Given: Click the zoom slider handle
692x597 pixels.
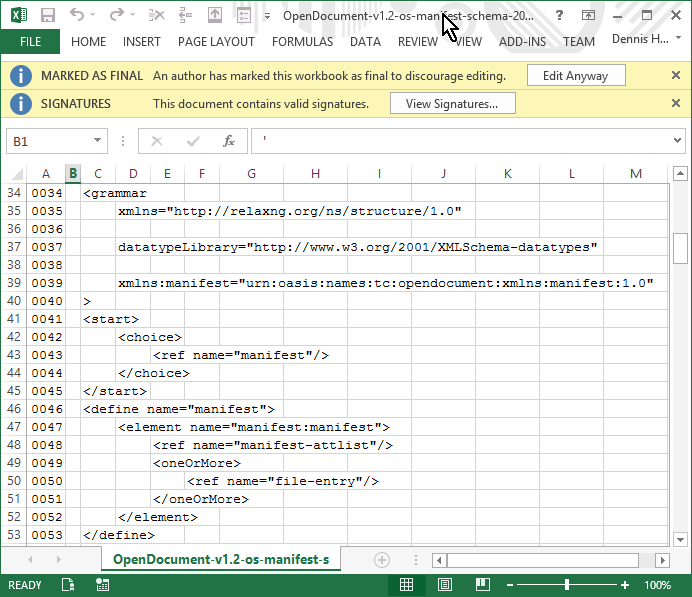Looking at the screenshot, I should [567, 585].
